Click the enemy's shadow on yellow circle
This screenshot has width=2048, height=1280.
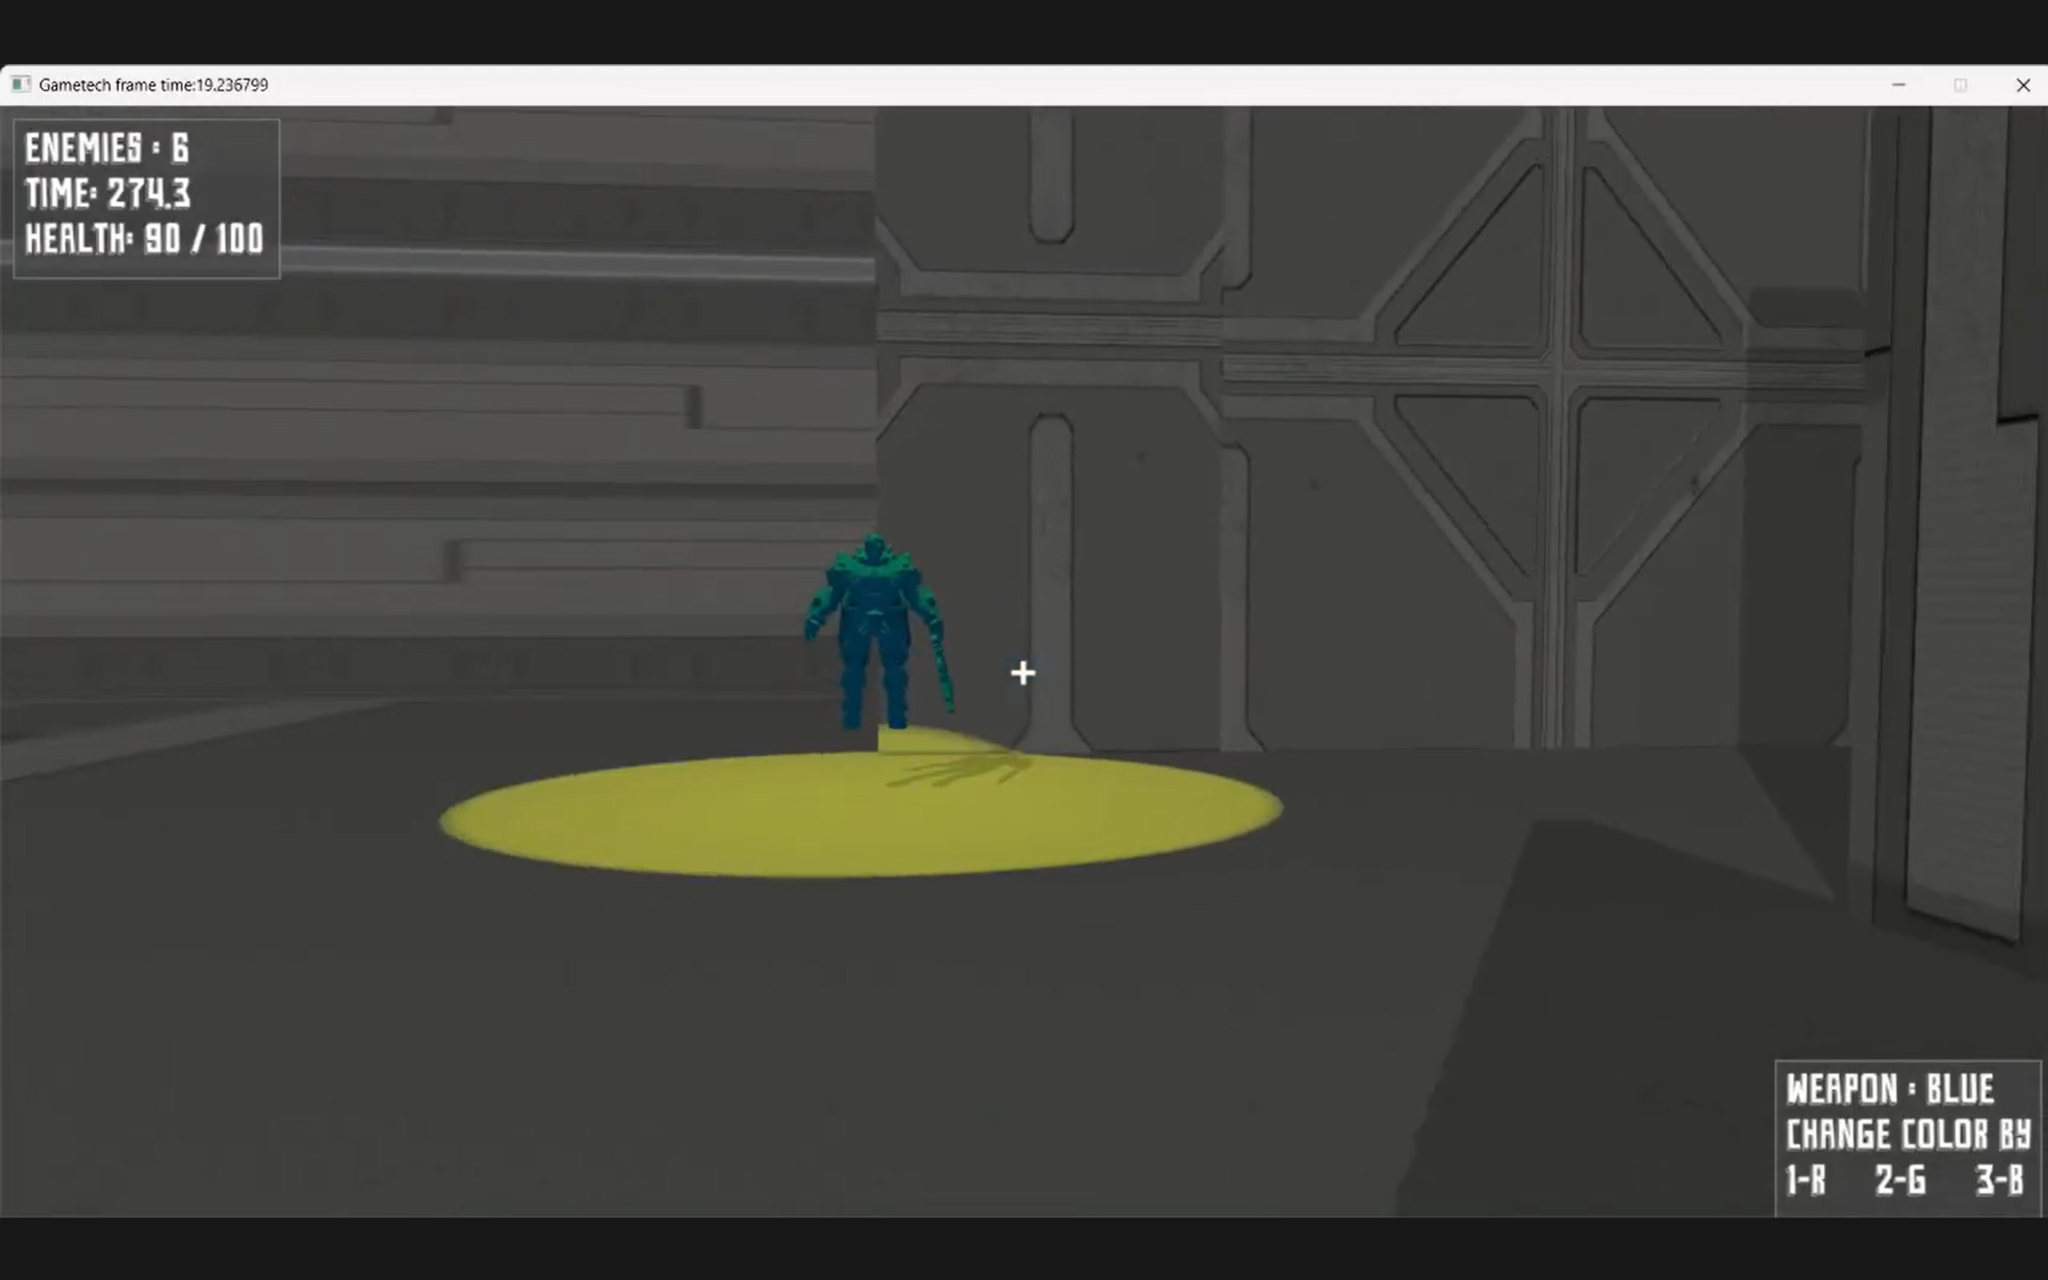[x=960, y=770]
